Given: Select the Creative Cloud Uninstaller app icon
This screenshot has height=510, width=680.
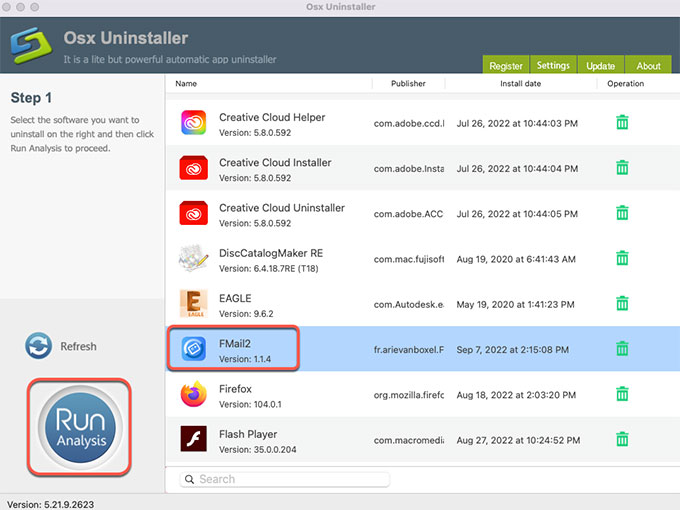Looking at the screenshot, I should click(193, 213).
